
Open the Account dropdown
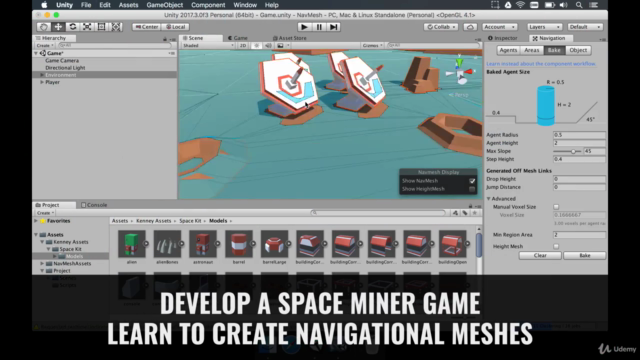tap(499, 27)
